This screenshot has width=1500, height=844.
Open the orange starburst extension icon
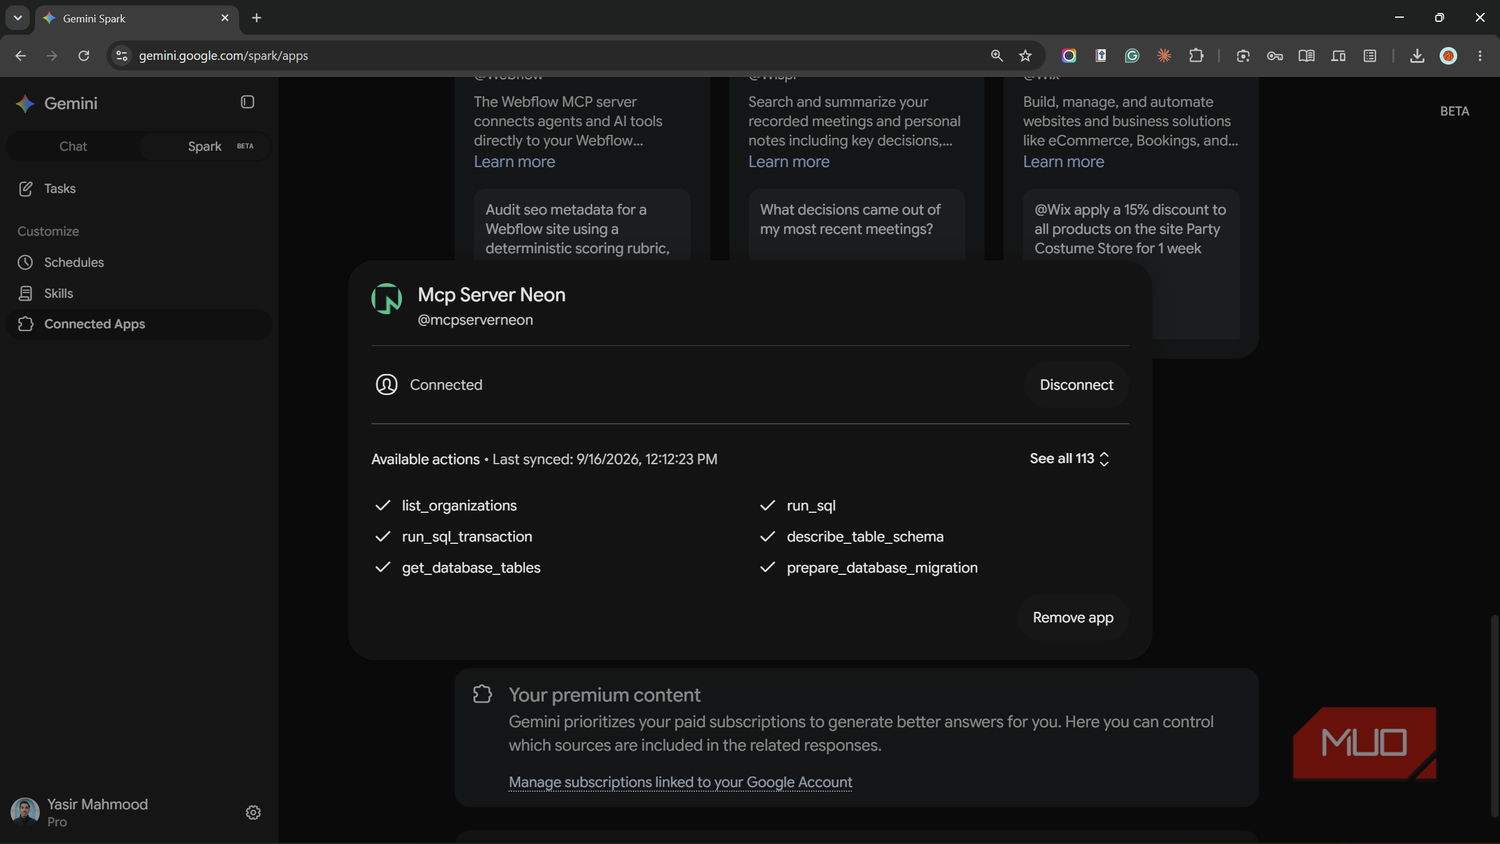tap(1164, 56)
